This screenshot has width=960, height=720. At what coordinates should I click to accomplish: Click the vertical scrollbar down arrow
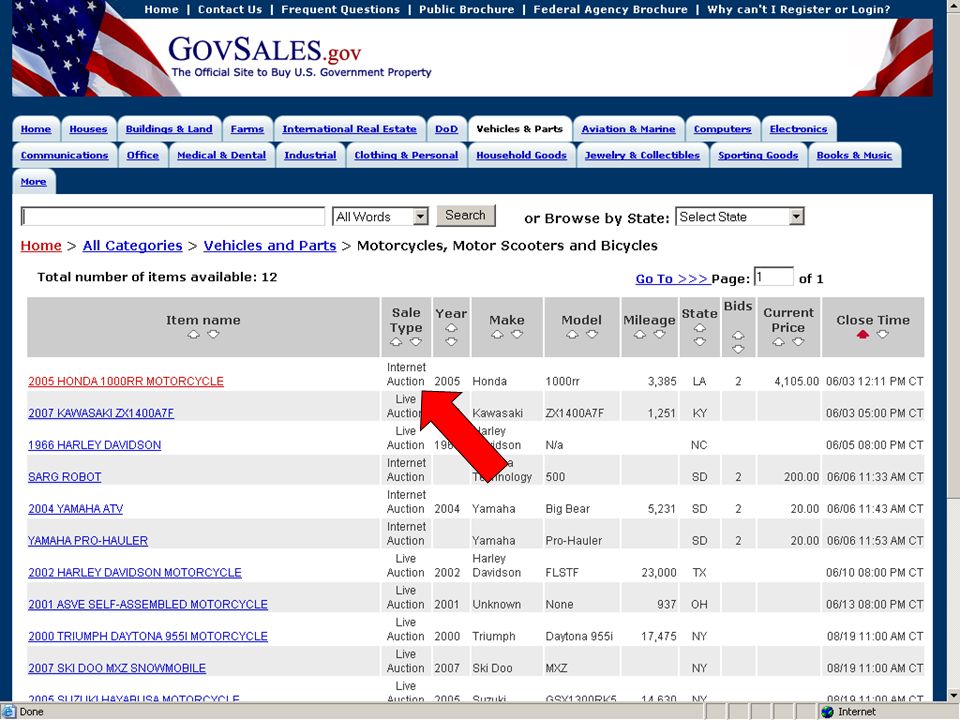tap(953, 696)
